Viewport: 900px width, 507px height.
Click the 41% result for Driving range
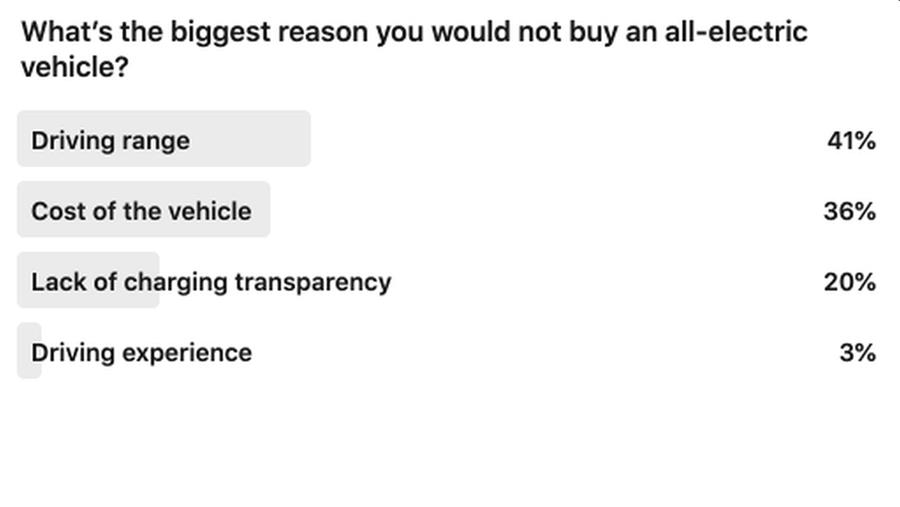(851, 141)
